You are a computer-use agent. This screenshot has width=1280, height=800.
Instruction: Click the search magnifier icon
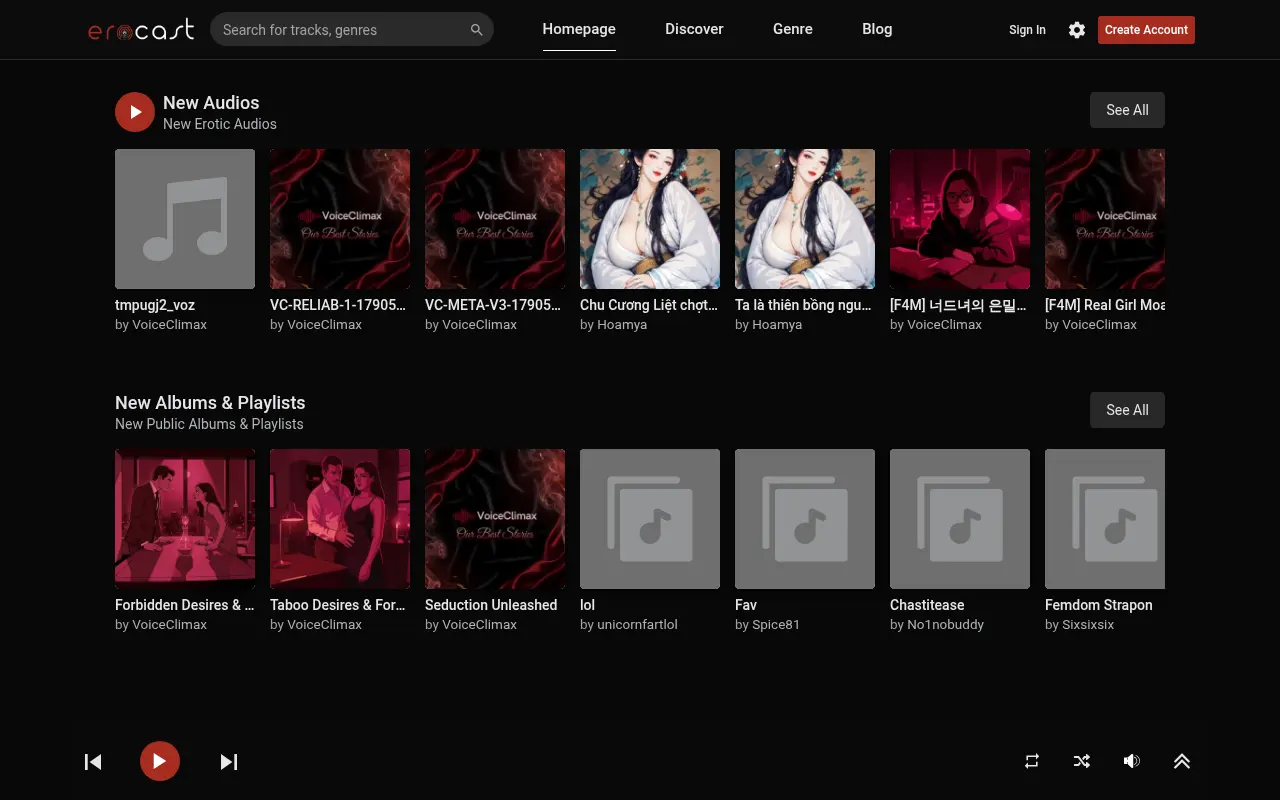click(x=477, y=30)
